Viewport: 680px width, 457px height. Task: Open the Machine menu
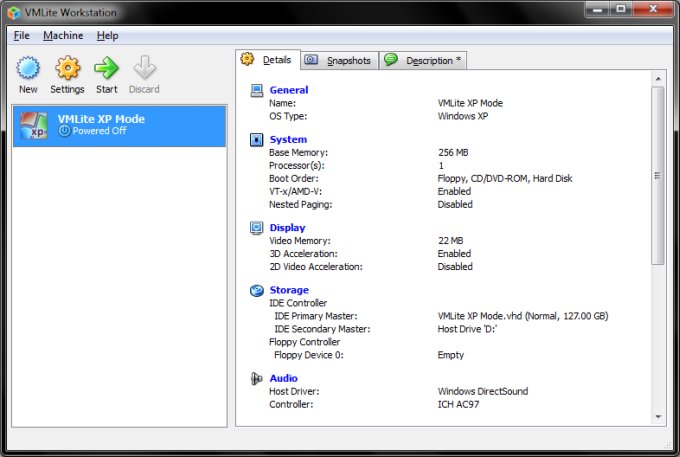pos(63,35)
